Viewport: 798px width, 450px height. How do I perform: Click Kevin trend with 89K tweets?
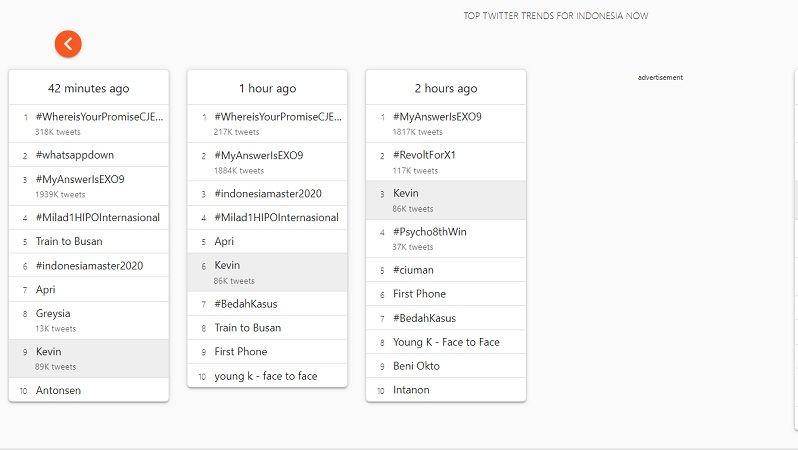click(x=89, y=358)
